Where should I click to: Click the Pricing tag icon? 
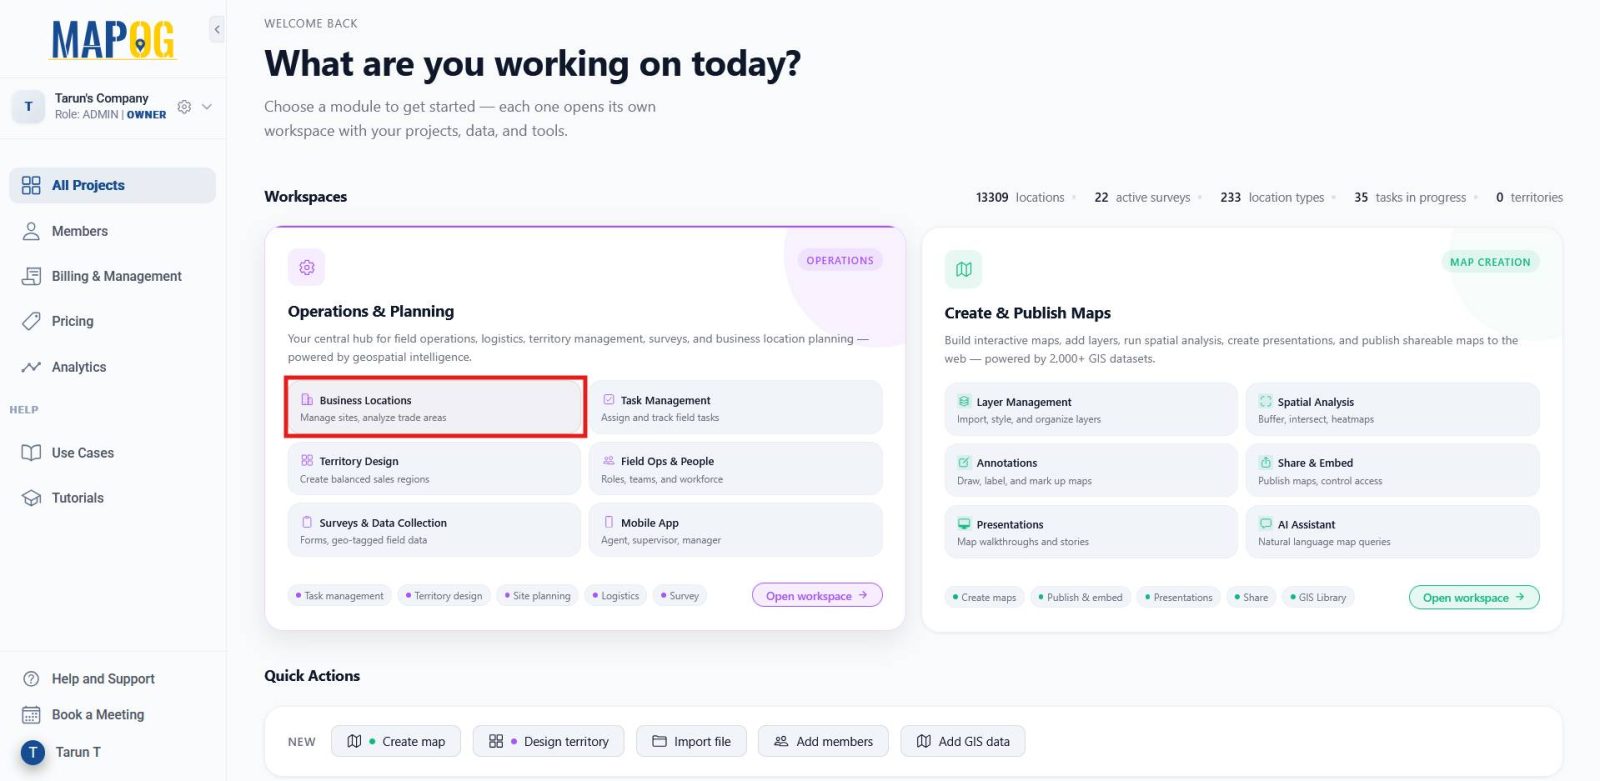point(31,321)
